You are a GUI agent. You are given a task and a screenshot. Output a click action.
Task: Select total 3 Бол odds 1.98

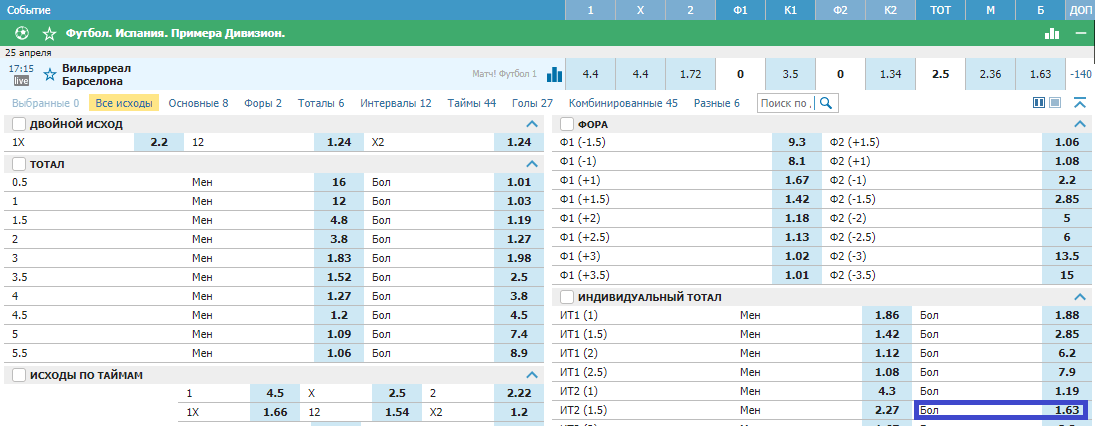click(519, 258)
